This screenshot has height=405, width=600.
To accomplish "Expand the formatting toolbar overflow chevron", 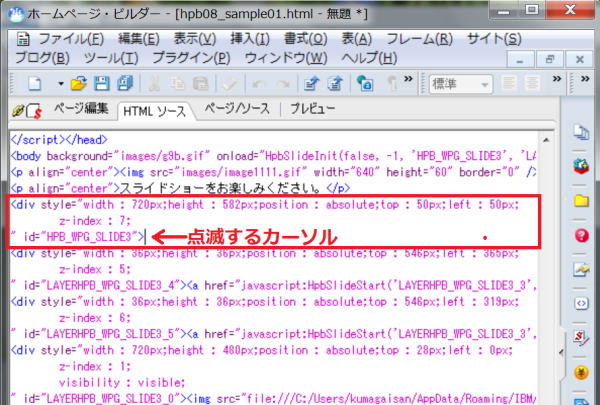I will 557,79.
